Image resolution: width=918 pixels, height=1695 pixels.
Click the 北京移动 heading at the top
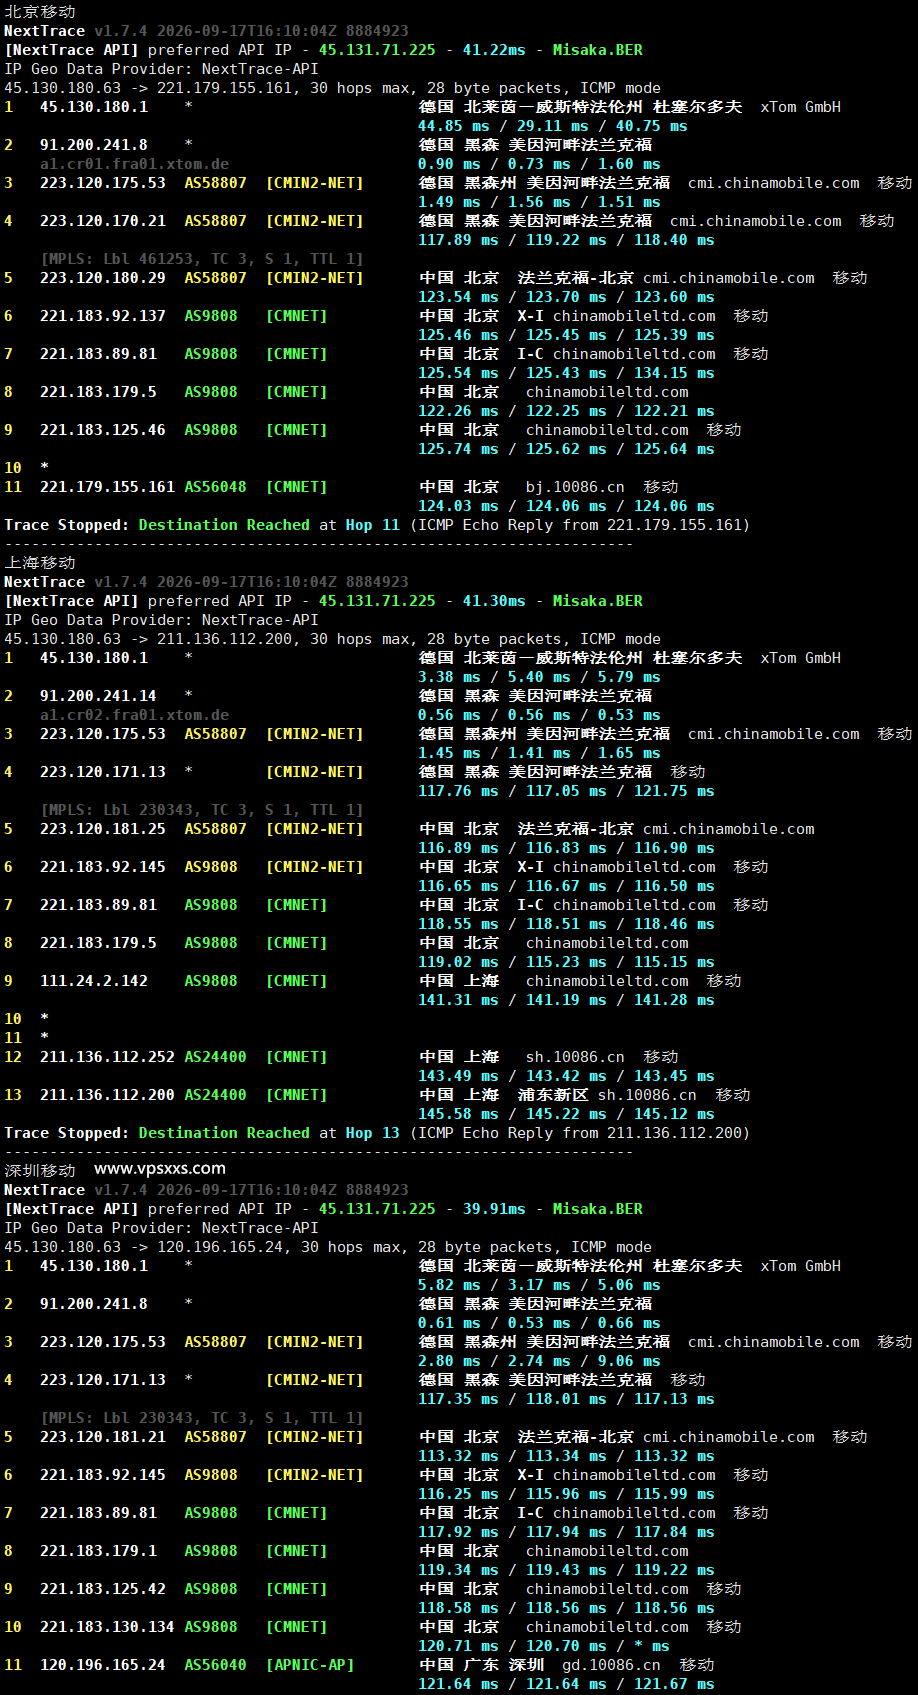(40, 11)
